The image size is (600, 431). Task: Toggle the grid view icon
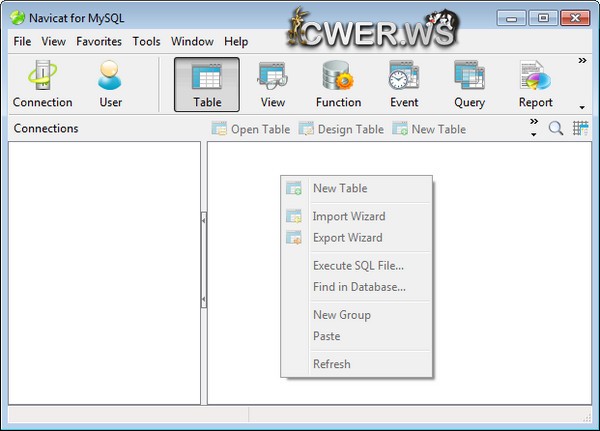tap(581, 129)
